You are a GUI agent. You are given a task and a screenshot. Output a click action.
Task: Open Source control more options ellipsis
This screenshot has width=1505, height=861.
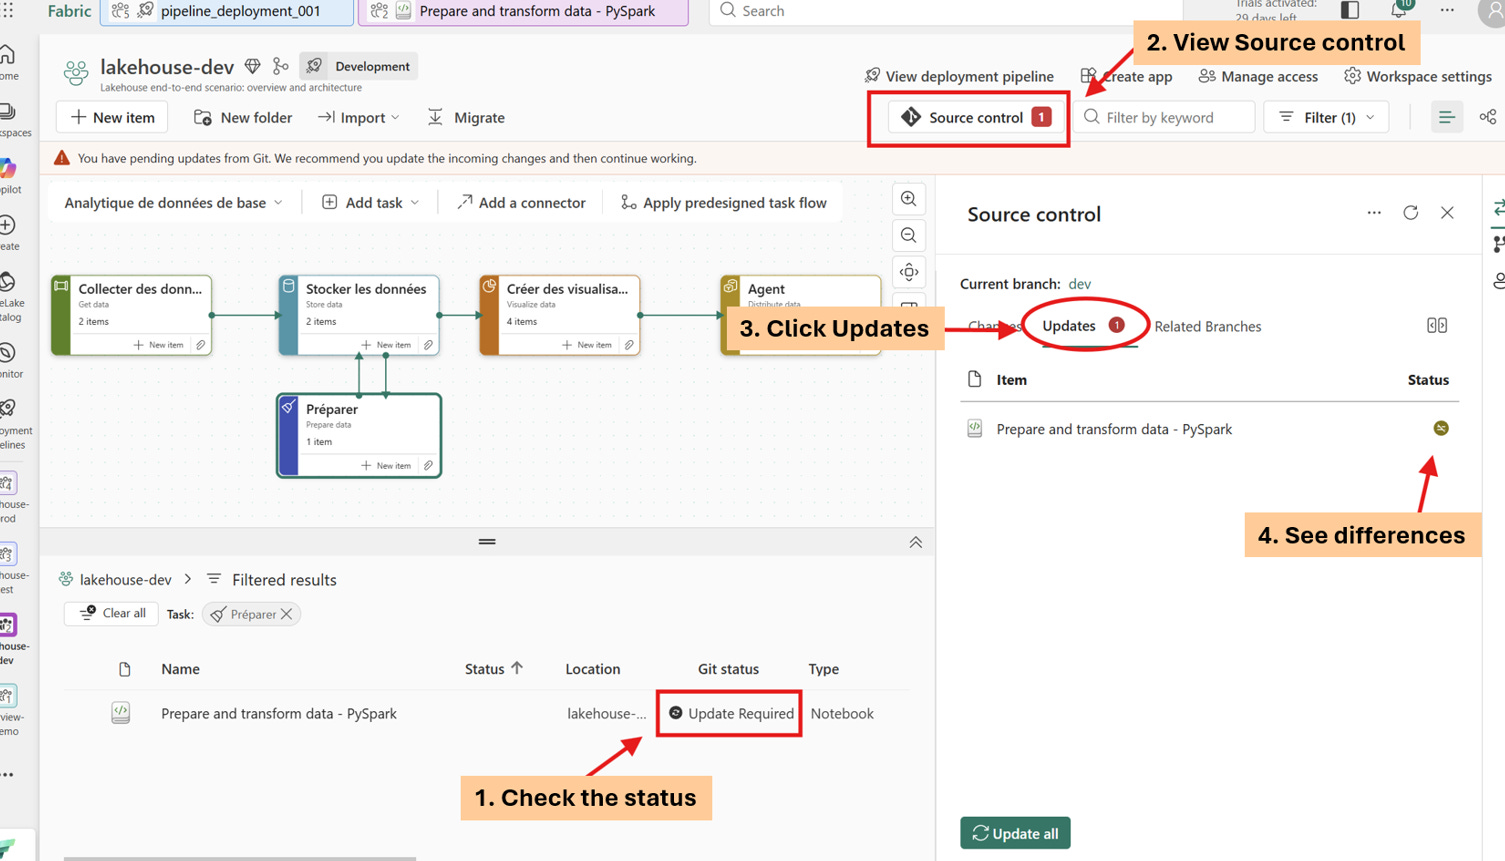(1374, 213)
